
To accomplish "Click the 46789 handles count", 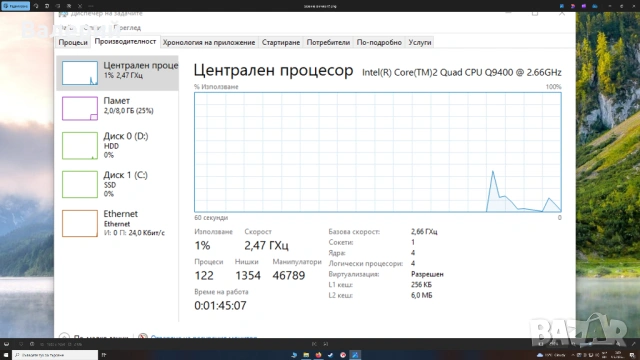I will click(289, 276).
